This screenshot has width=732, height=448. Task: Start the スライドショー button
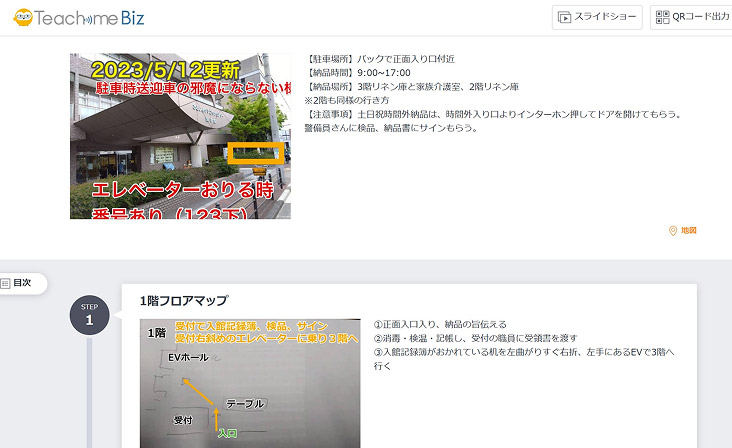[x=597, y=17]
